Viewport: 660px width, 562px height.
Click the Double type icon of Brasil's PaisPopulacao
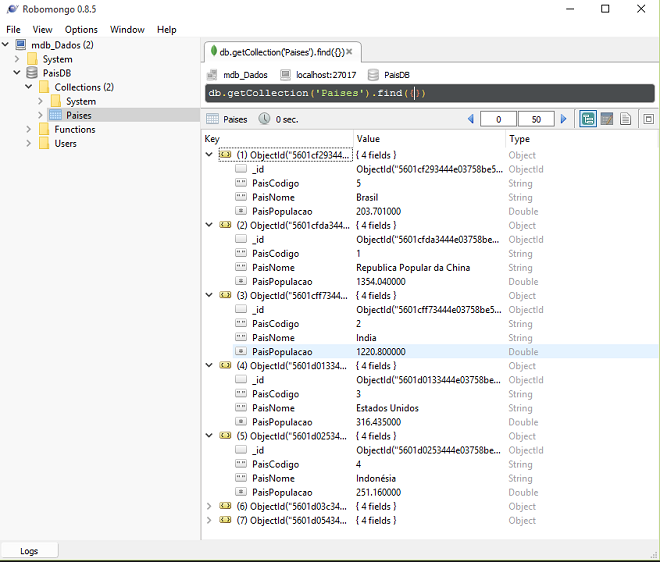[x=241, y=210]
